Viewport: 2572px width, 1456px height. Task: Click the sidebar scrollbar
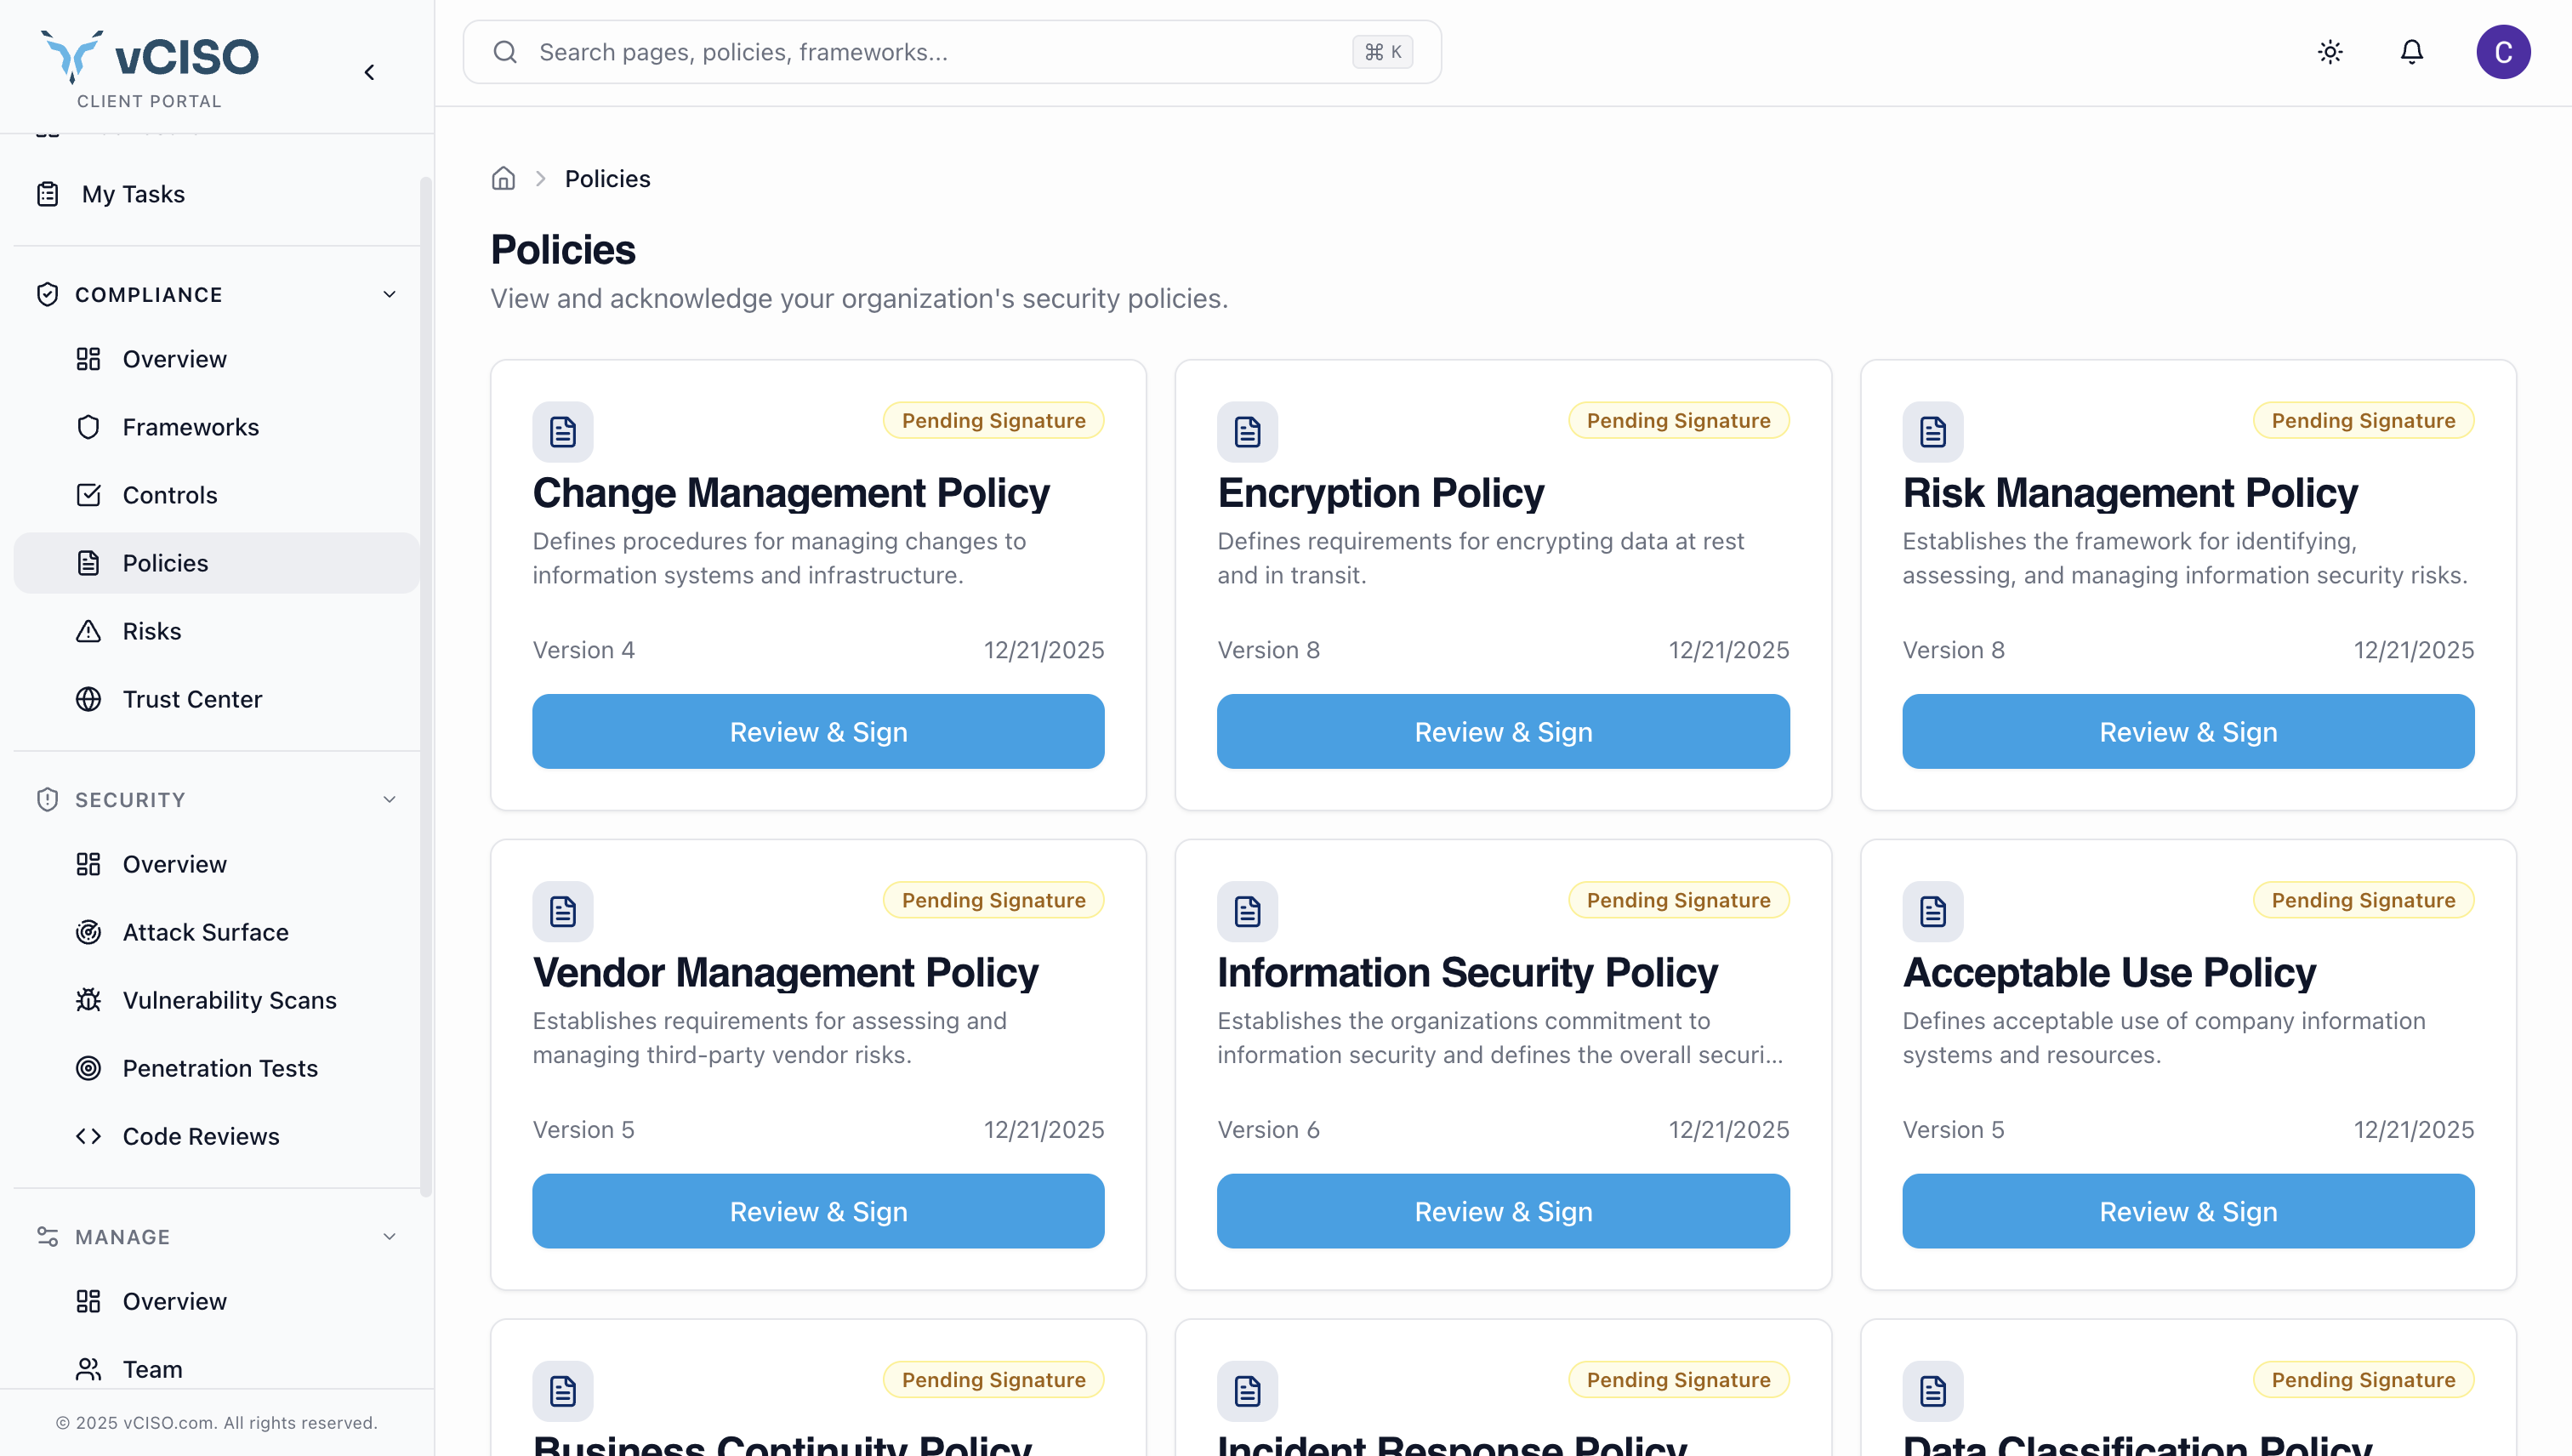[426, 686]
